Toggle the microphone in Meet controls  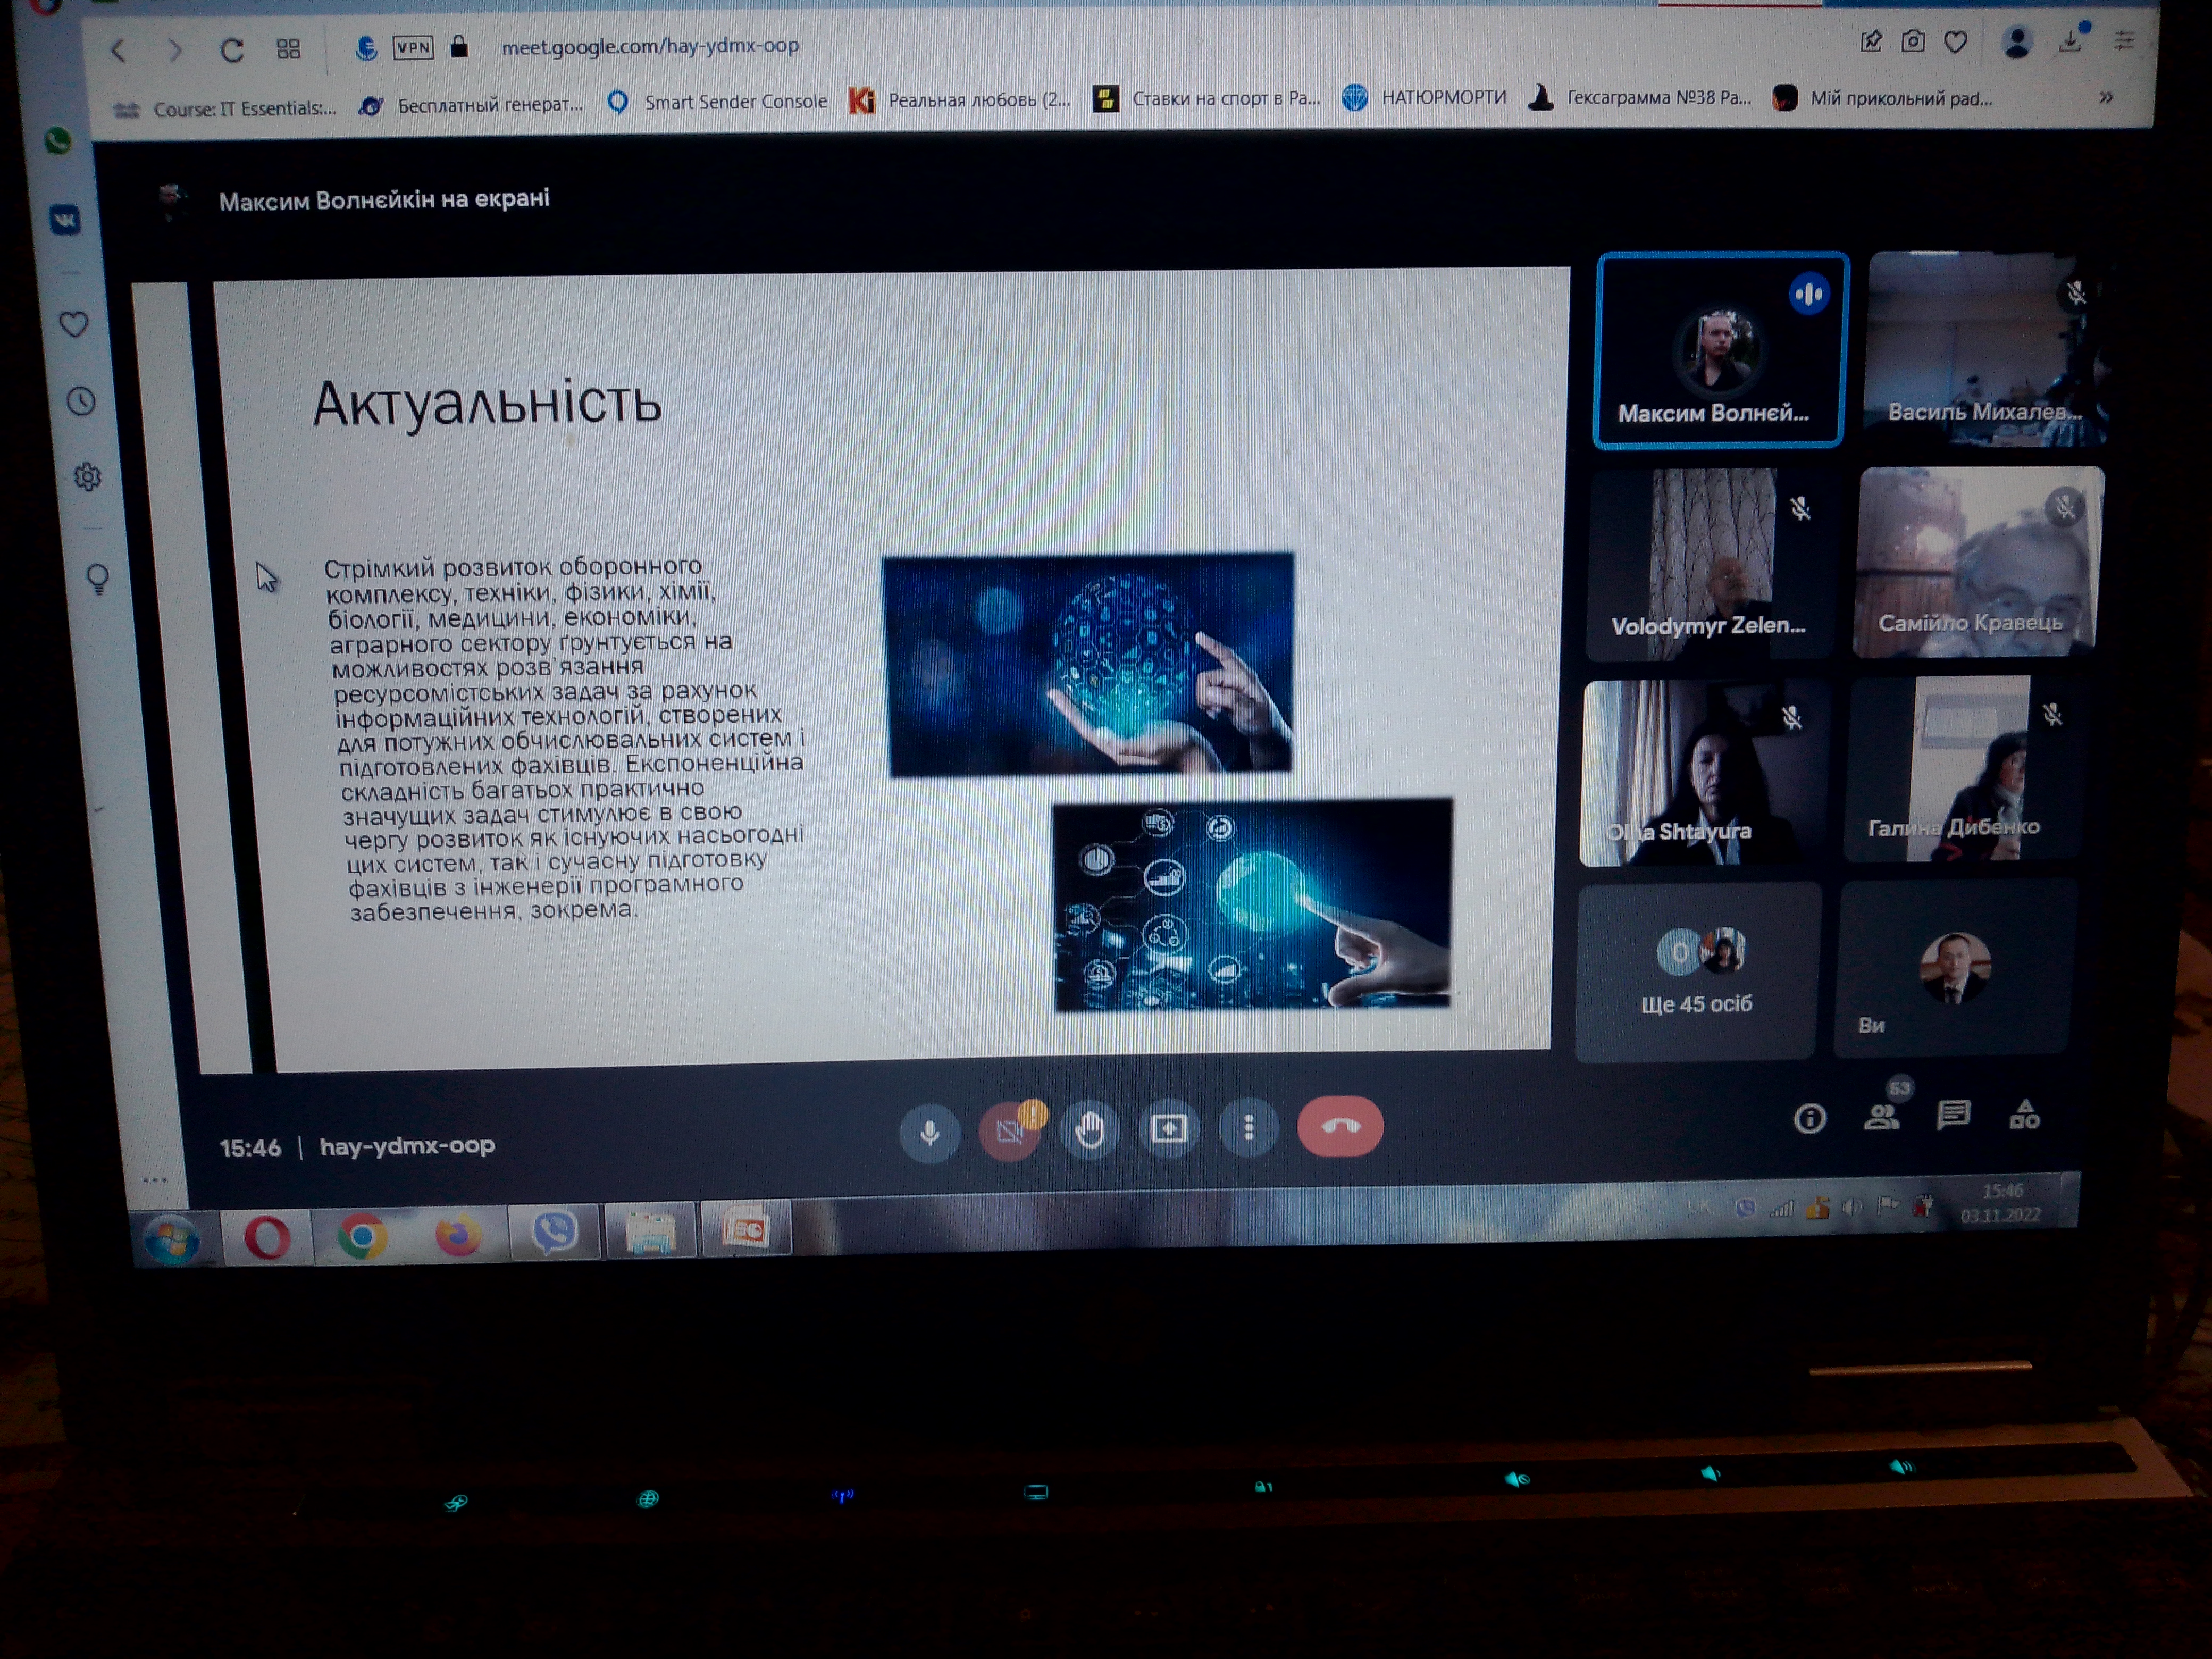pyautogui.click(x=929, y=1132)
